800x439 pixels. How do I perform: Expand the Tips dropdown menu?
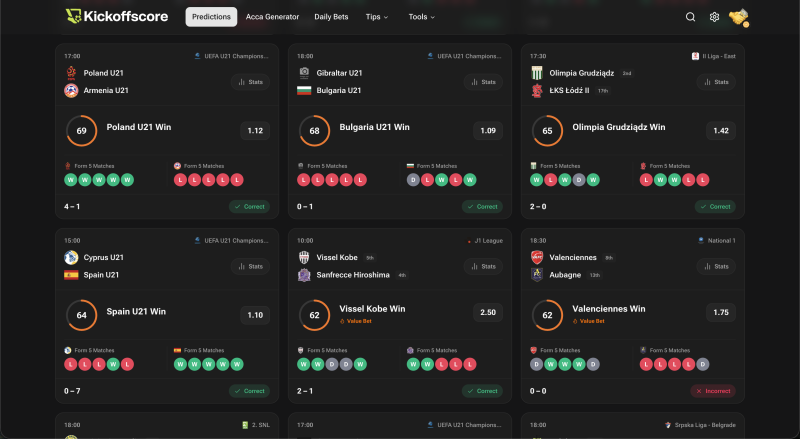tap(377, 17)
